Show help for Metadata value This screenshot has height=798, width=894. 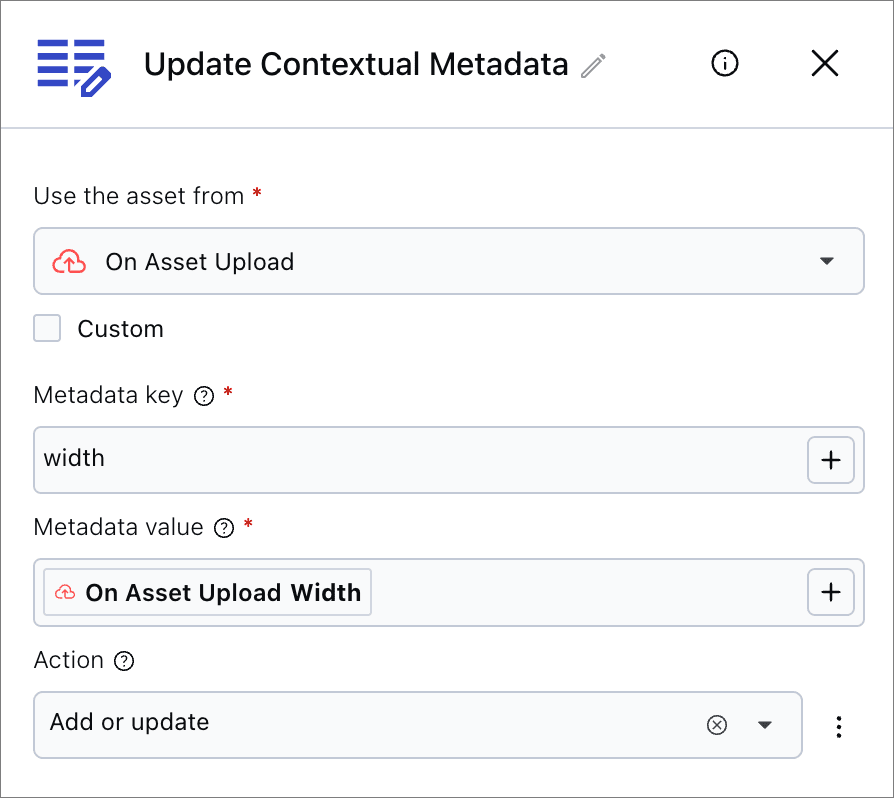(224, 528)
